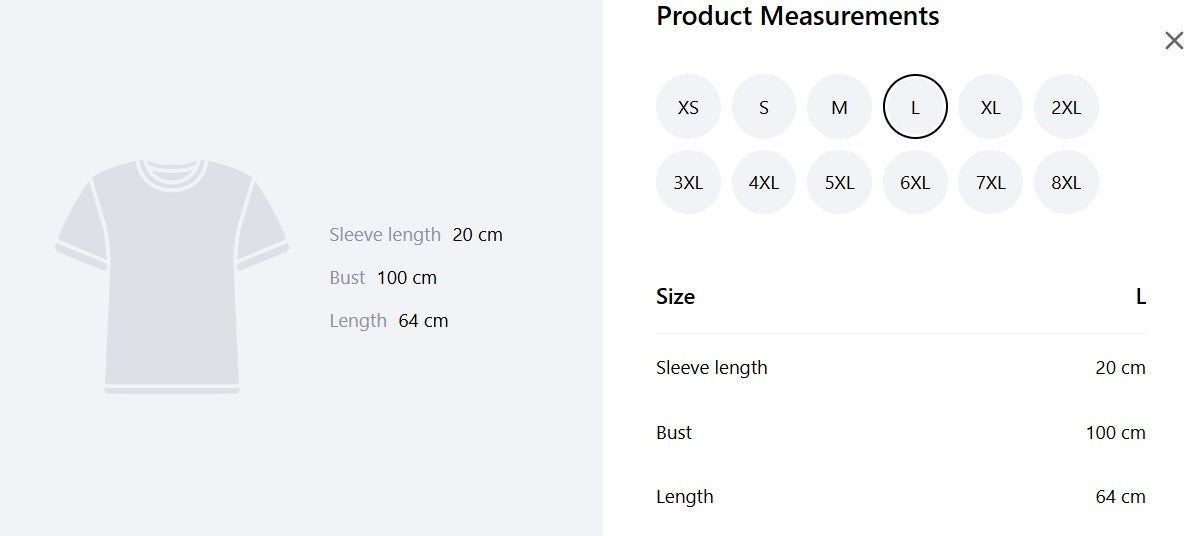Select size M
1193x536 pixels.
[839, 107]
